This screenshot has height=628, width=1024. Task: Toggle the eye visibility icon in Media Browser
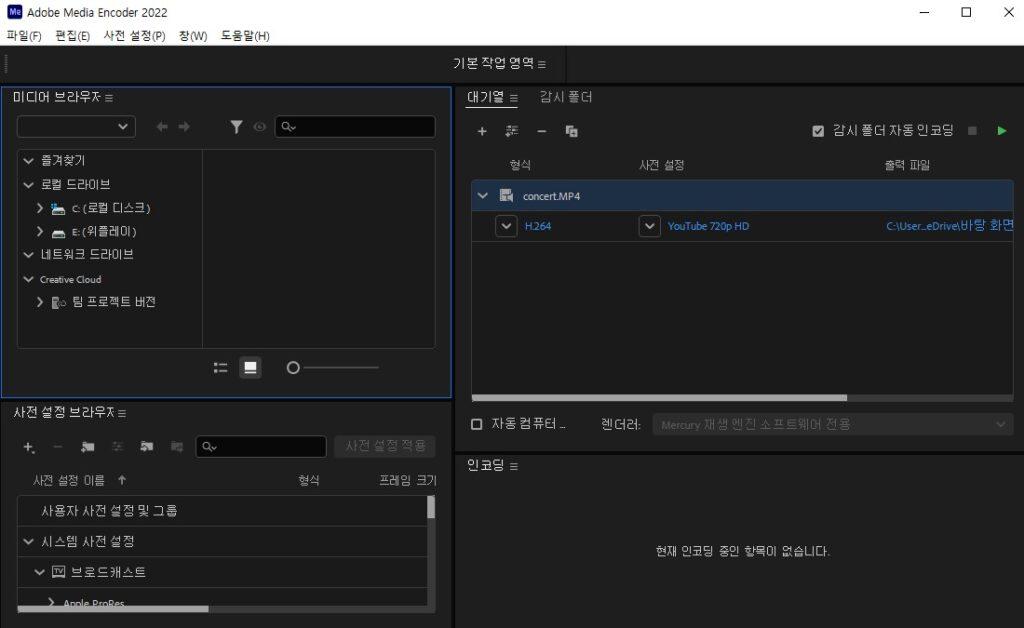[260, 127]
